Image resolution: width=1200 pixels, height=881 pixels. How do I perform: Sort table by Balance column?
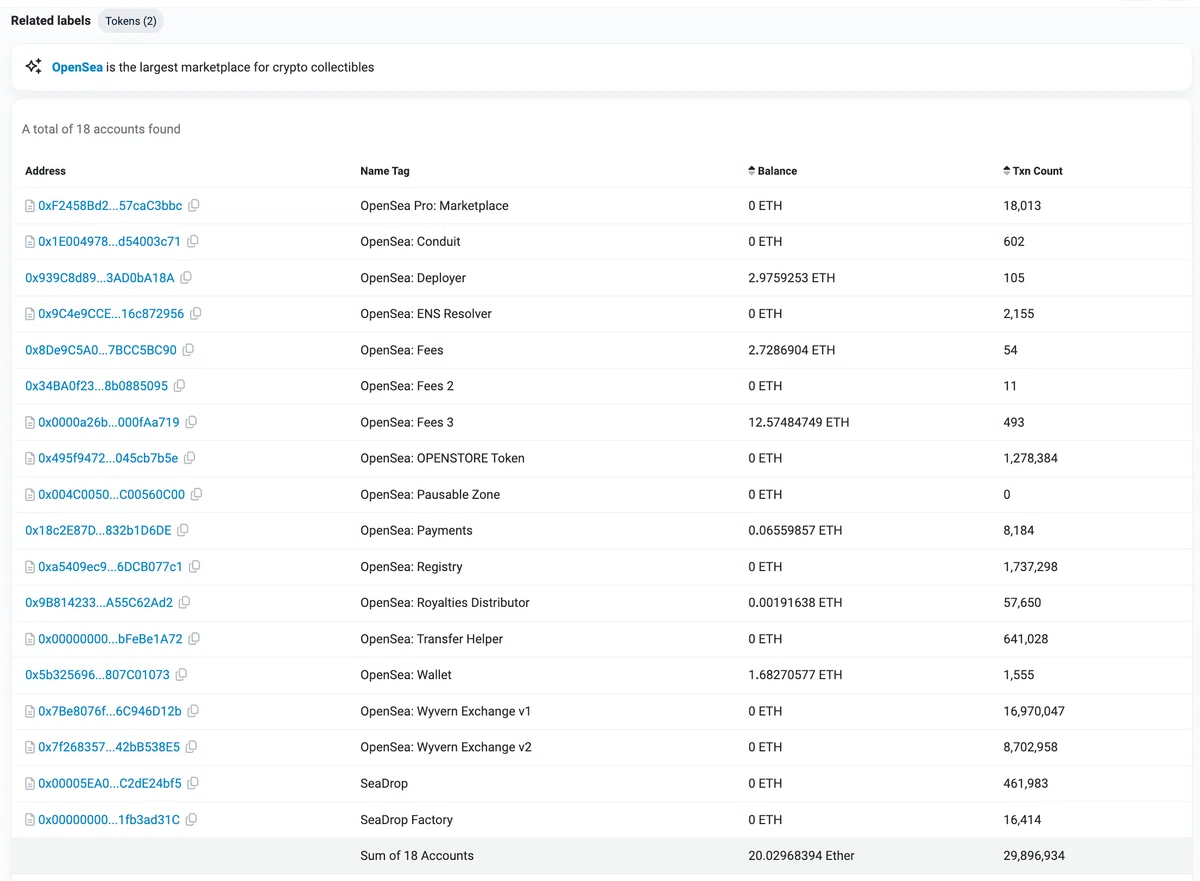pos(772,171)
